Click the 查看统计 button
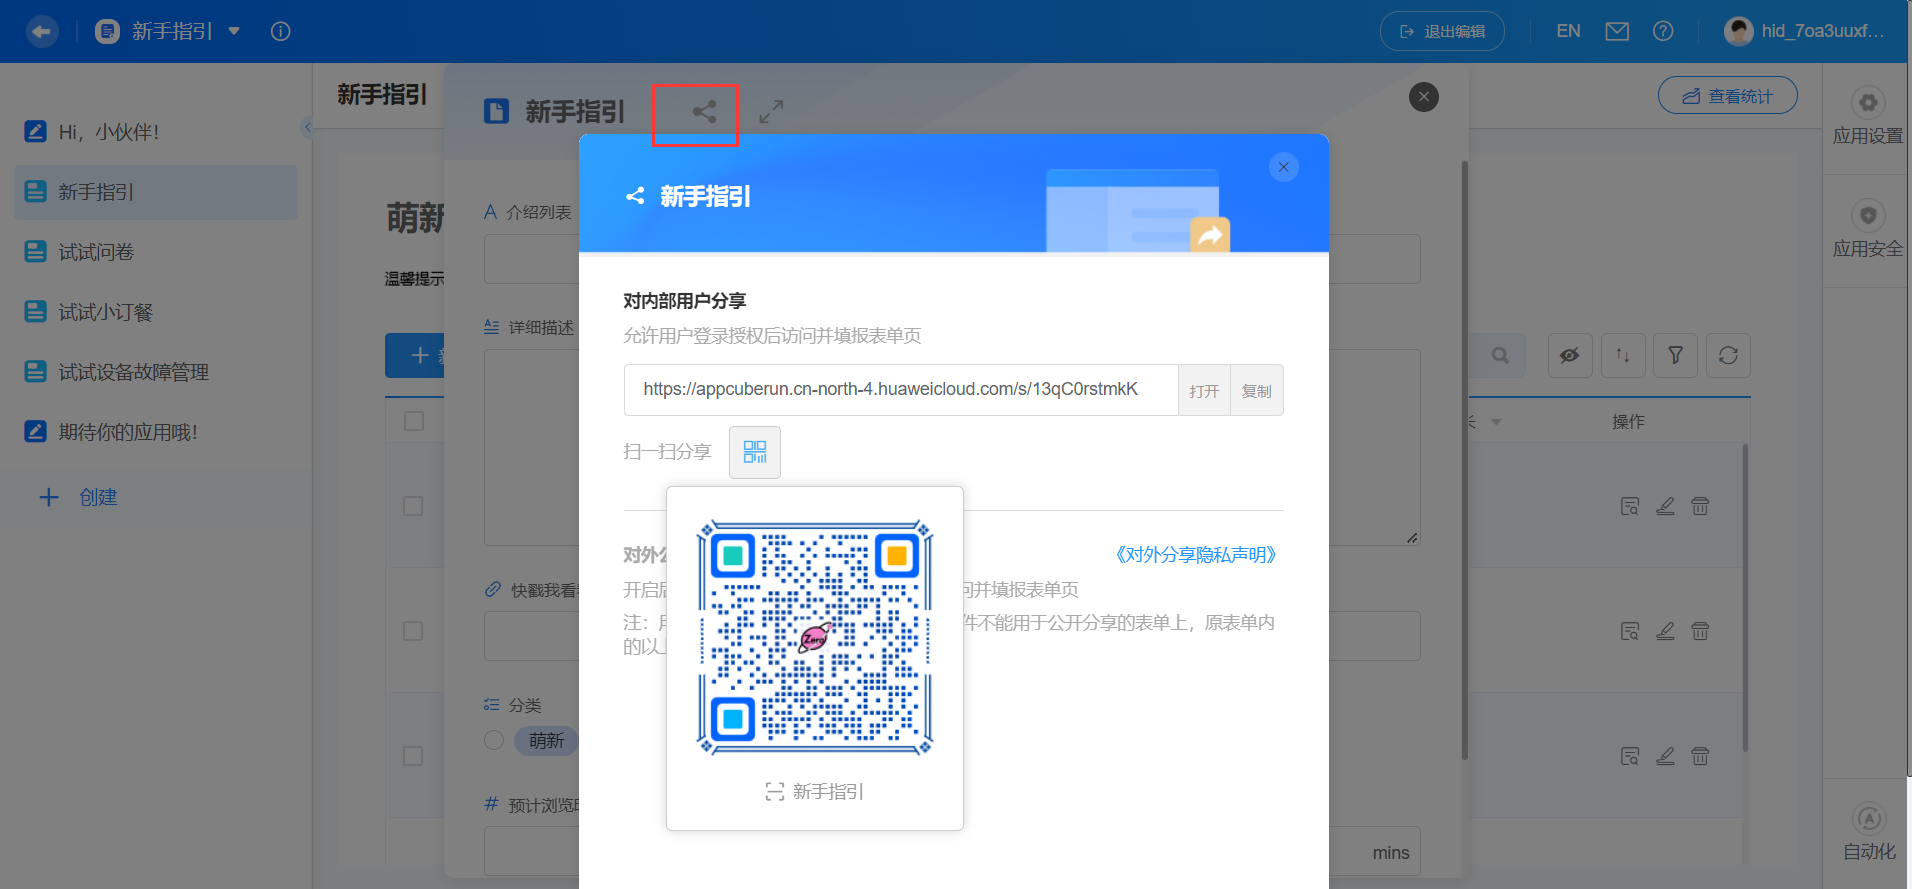The image size is (1912, 889). [x=1728, y=96]
